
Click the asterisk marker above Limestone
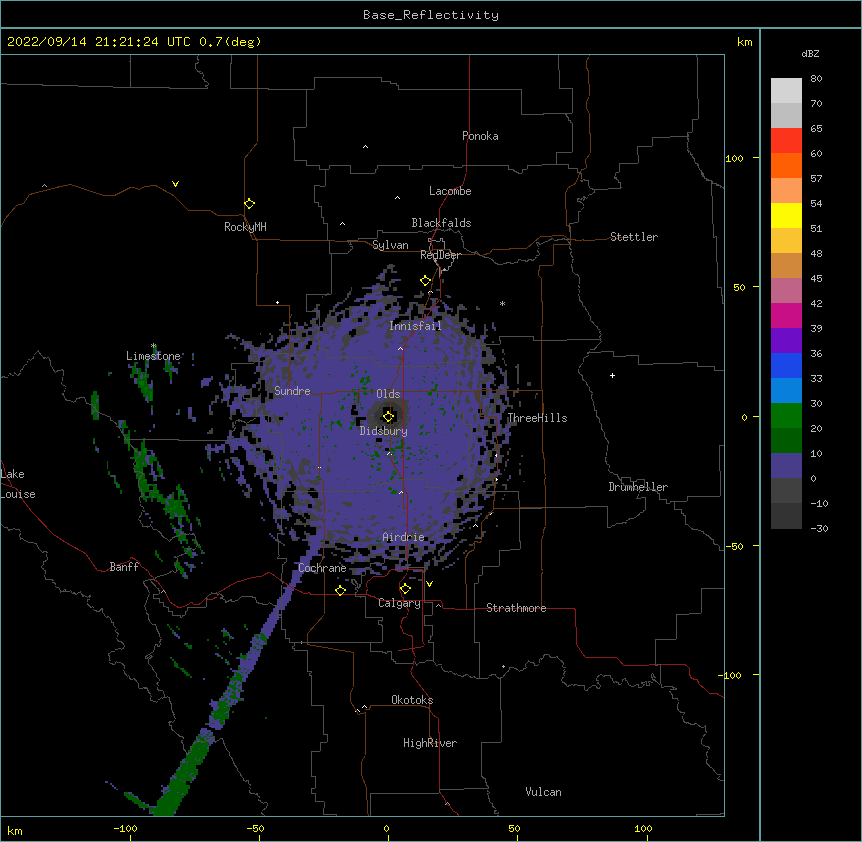pyautogui.click(x=153, y=346)
